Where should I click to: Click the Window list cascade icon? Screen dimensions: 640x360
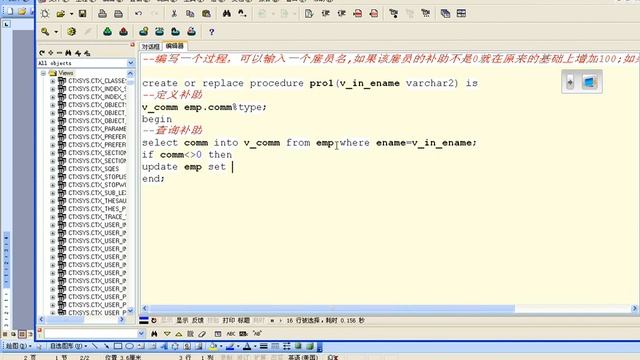tap(445, 14)
